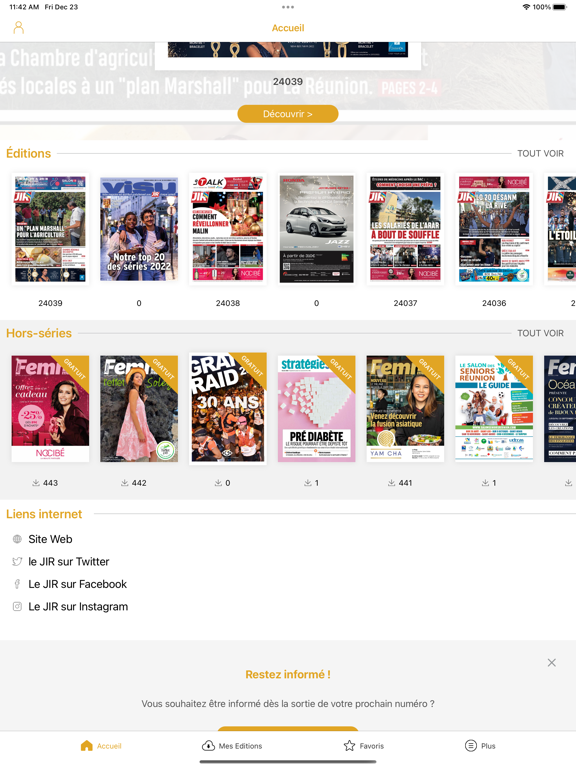Screen dimensions: 576x768
Task: Open edition 24038 Comment réveillonner malin
Action: coord(228,229)
